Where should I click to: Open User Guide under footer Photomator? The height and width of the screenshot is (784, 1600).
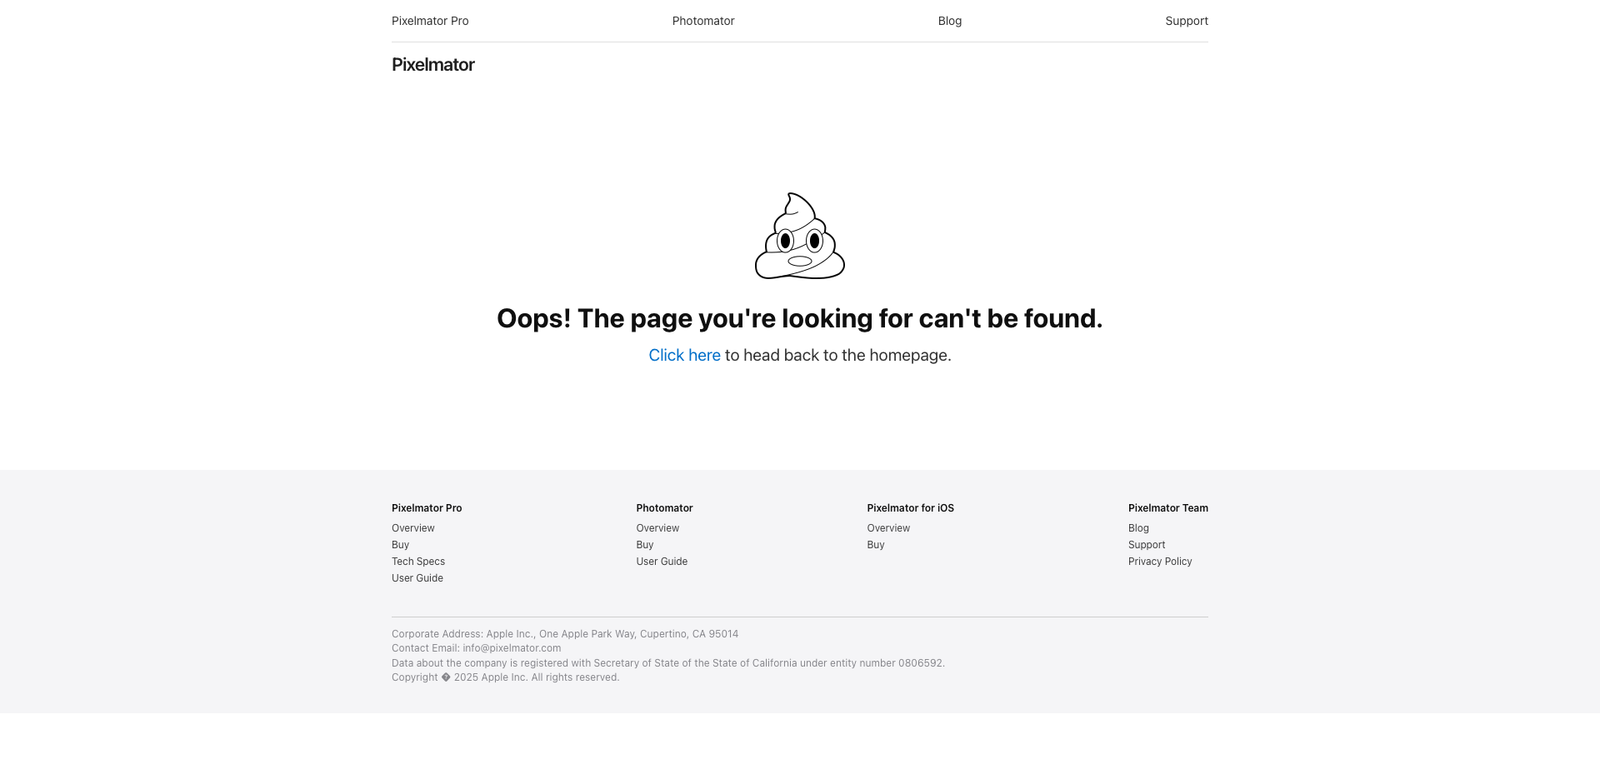point(662,562)
